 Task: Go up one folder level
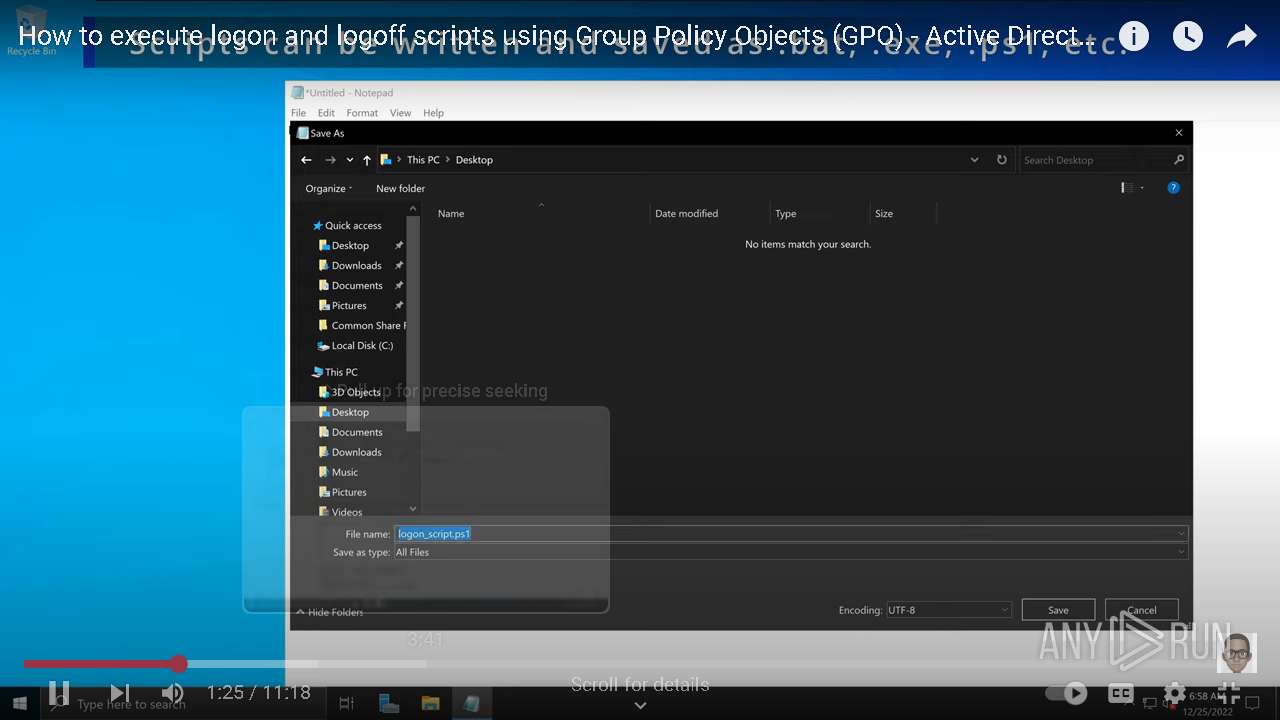(367, 160)
